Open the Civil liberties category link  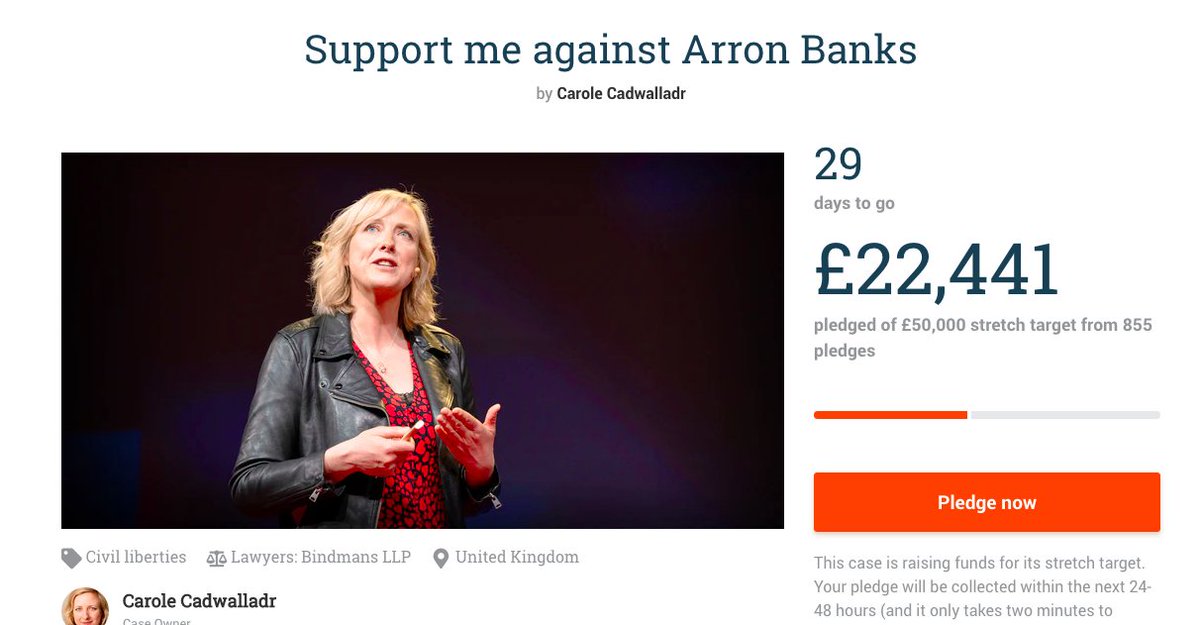(x=136, y=557)
